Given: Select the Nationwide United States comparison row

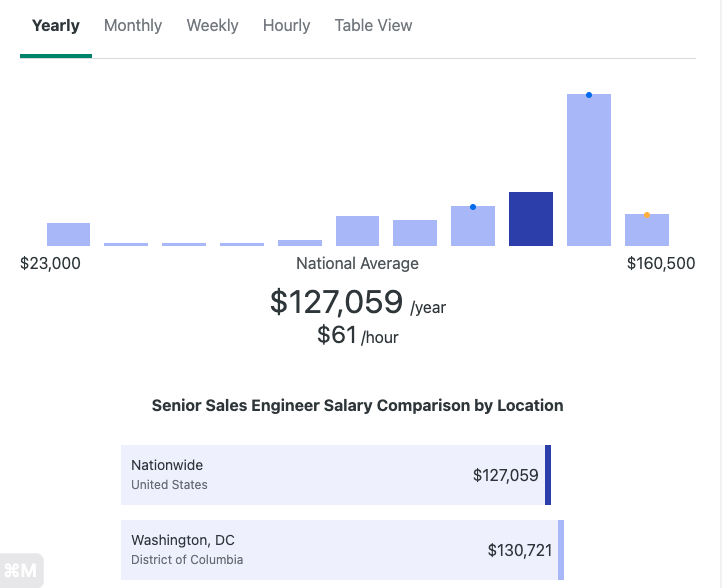Looking at the screenshot, I should click(336, 475).
